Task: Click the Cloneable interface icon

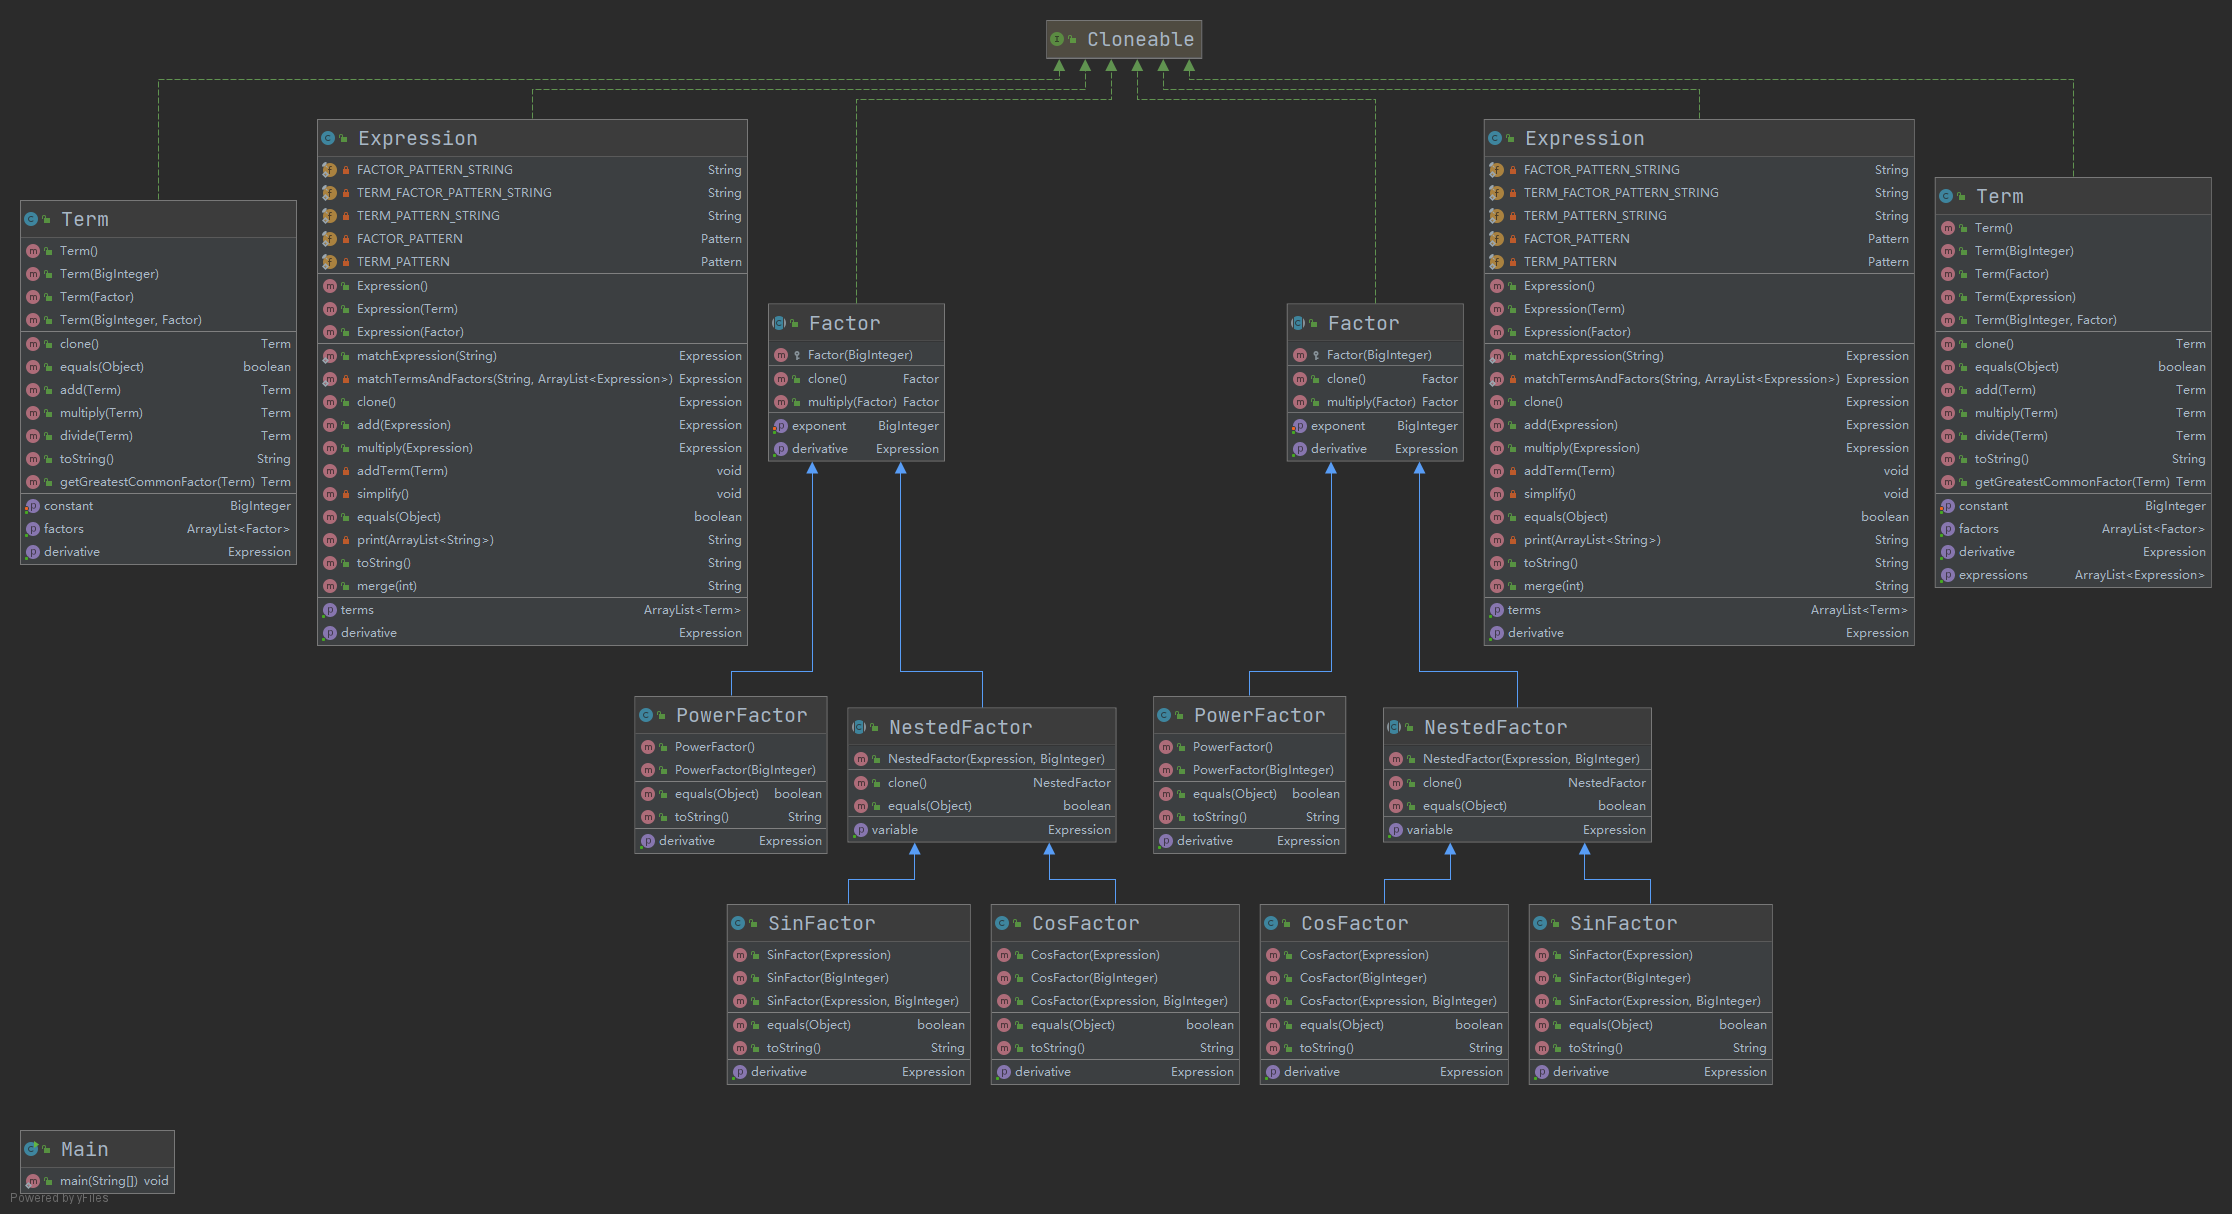Action: pyautogui.click(x=1057, y=39)
